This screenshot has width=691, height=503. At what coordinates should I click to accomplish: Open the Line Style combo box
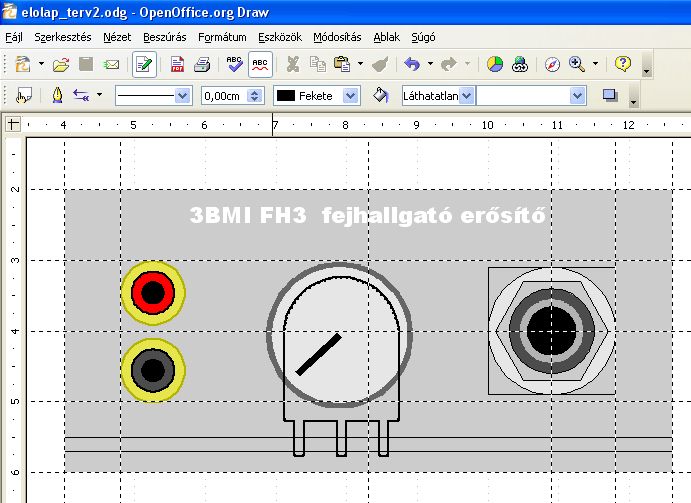point(154,96)
